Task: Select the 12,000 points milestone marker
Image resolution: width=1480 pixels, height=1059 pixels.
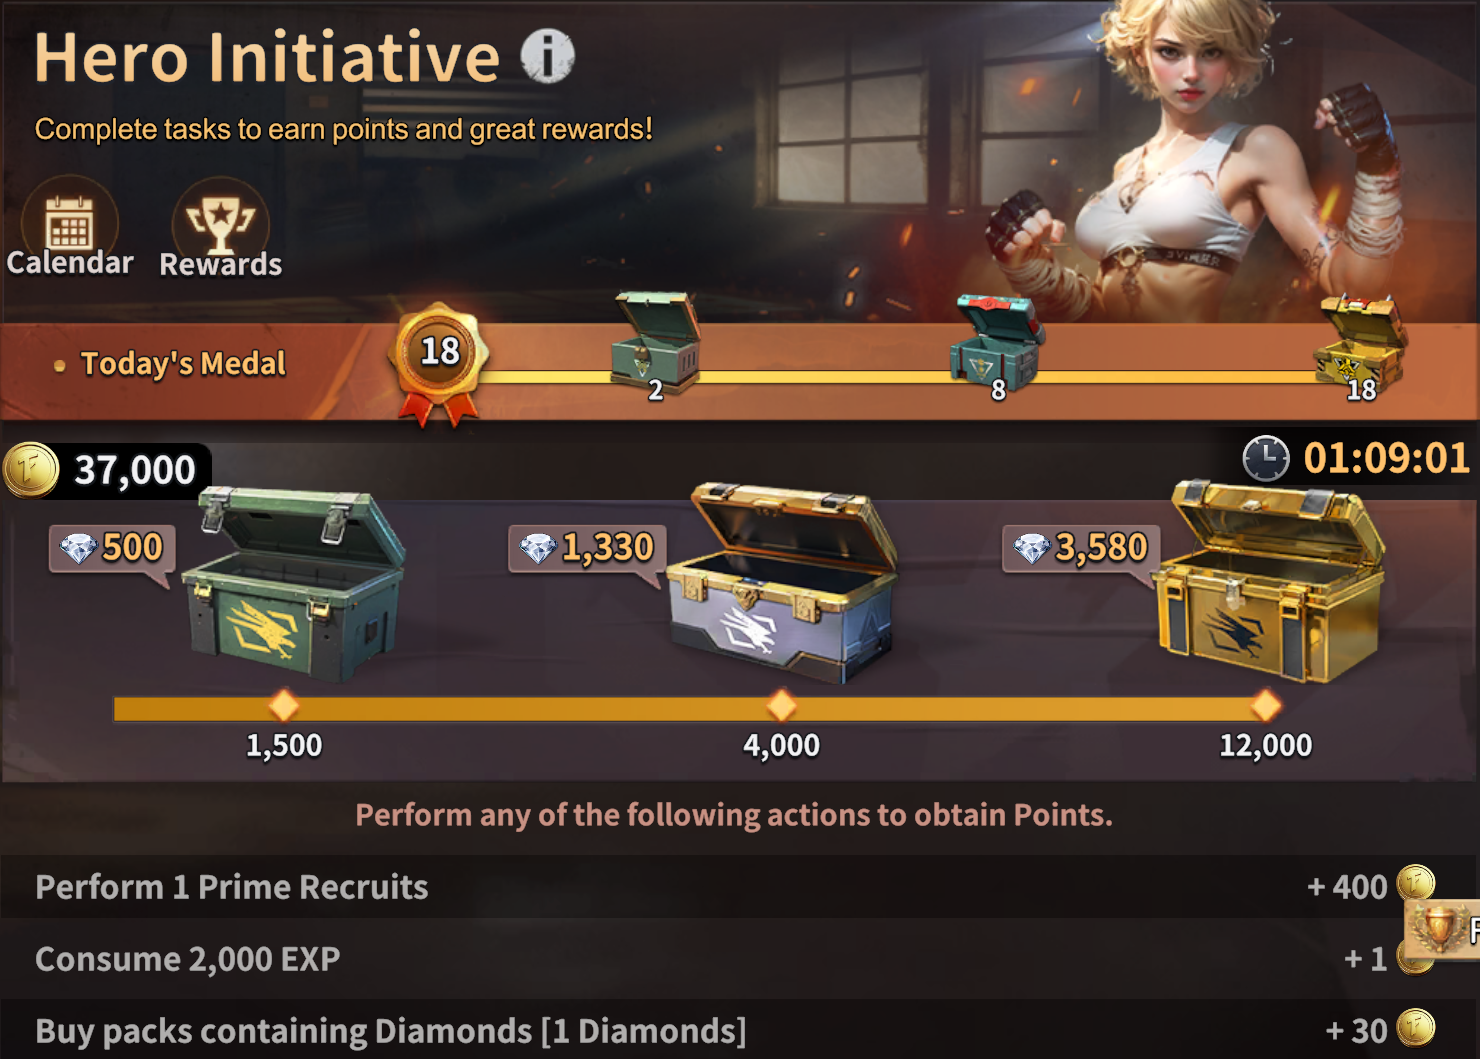Action: [x=1266, y=706]
